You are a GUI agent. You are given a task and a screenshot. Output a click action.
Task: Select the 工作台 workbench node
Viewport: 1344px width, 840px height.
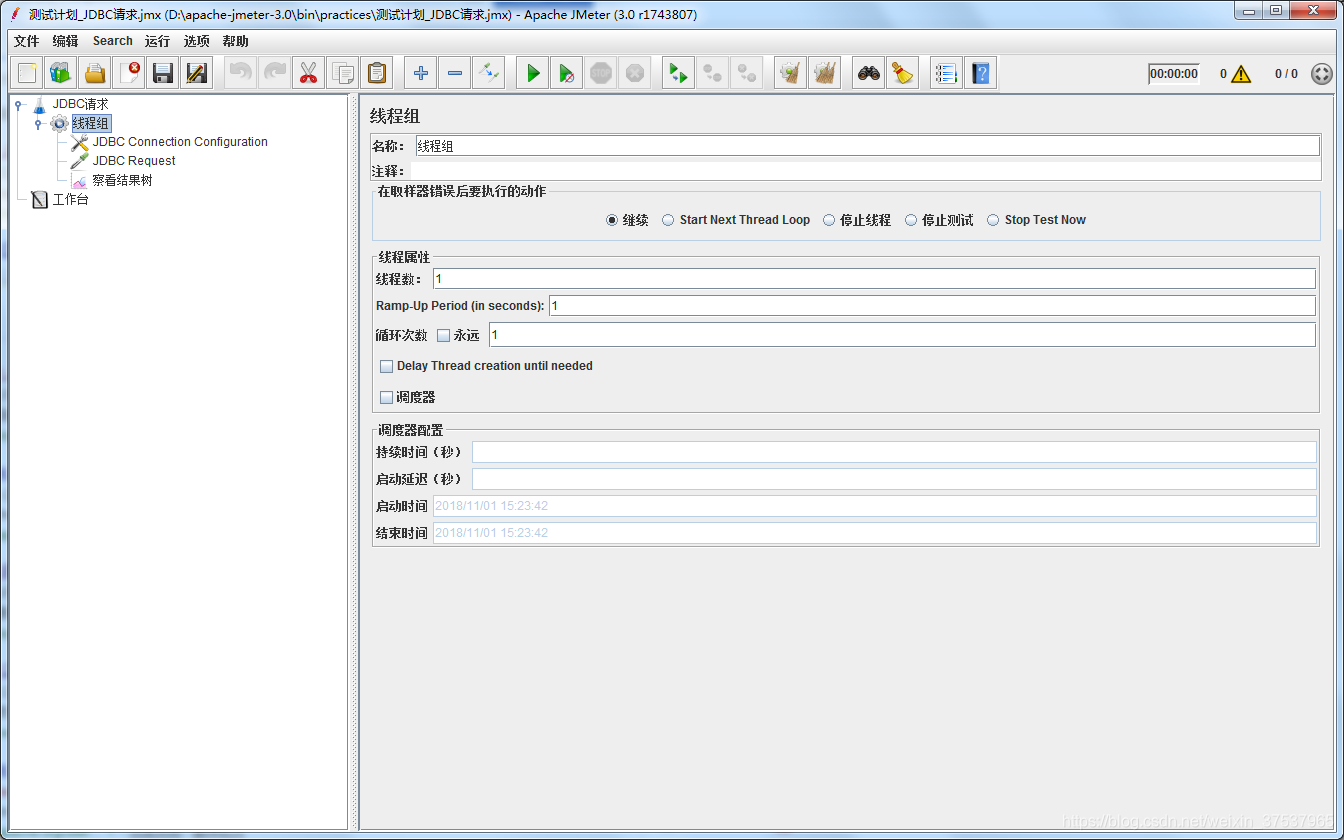[70, 200]
